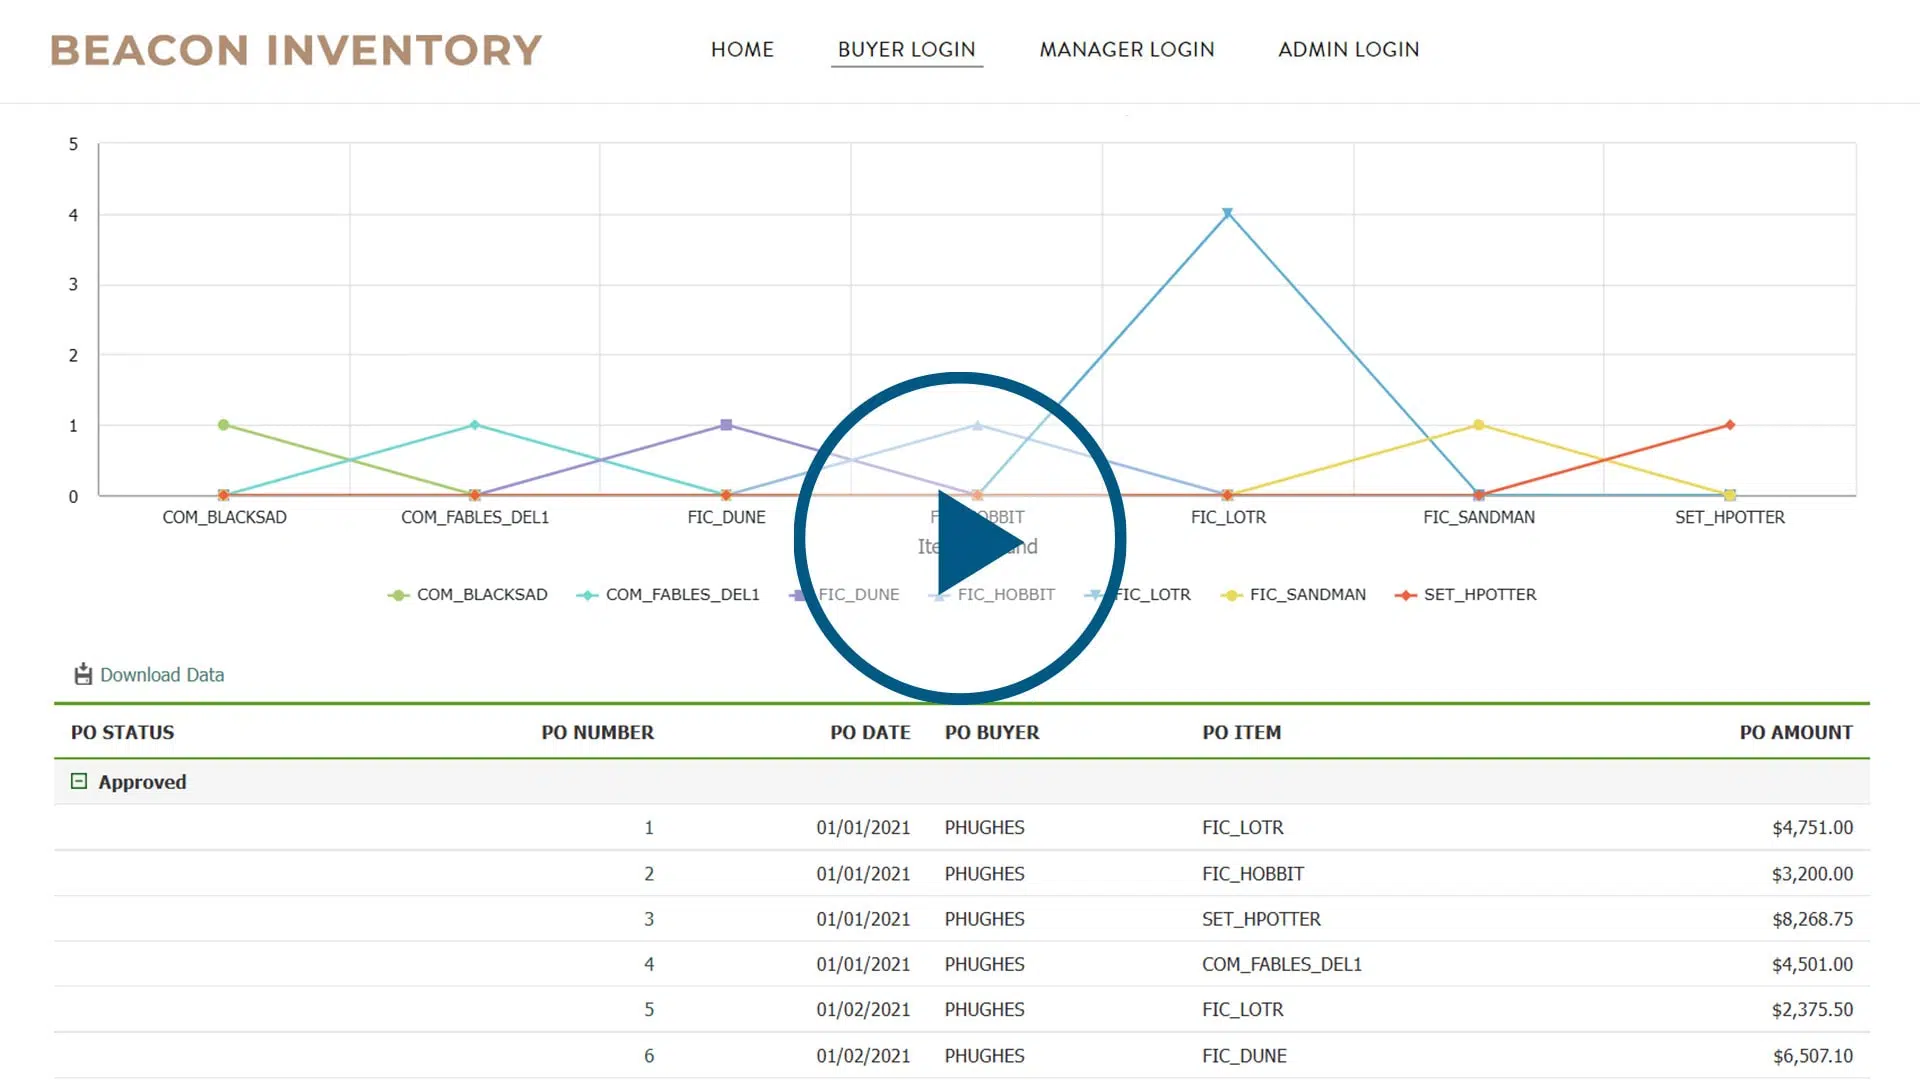
Task: Click the Download Data link text
Action: [x=163, y=674]
